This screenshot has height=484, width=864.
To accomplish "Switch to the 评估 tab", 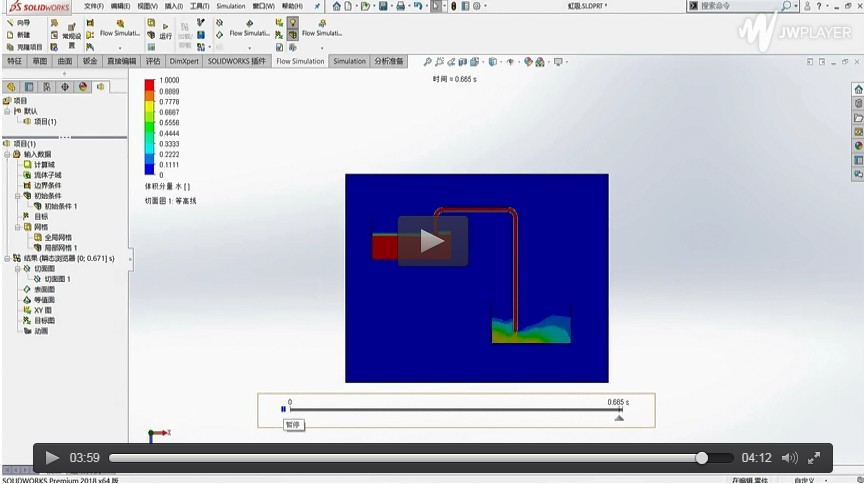I will coord(153,61).
